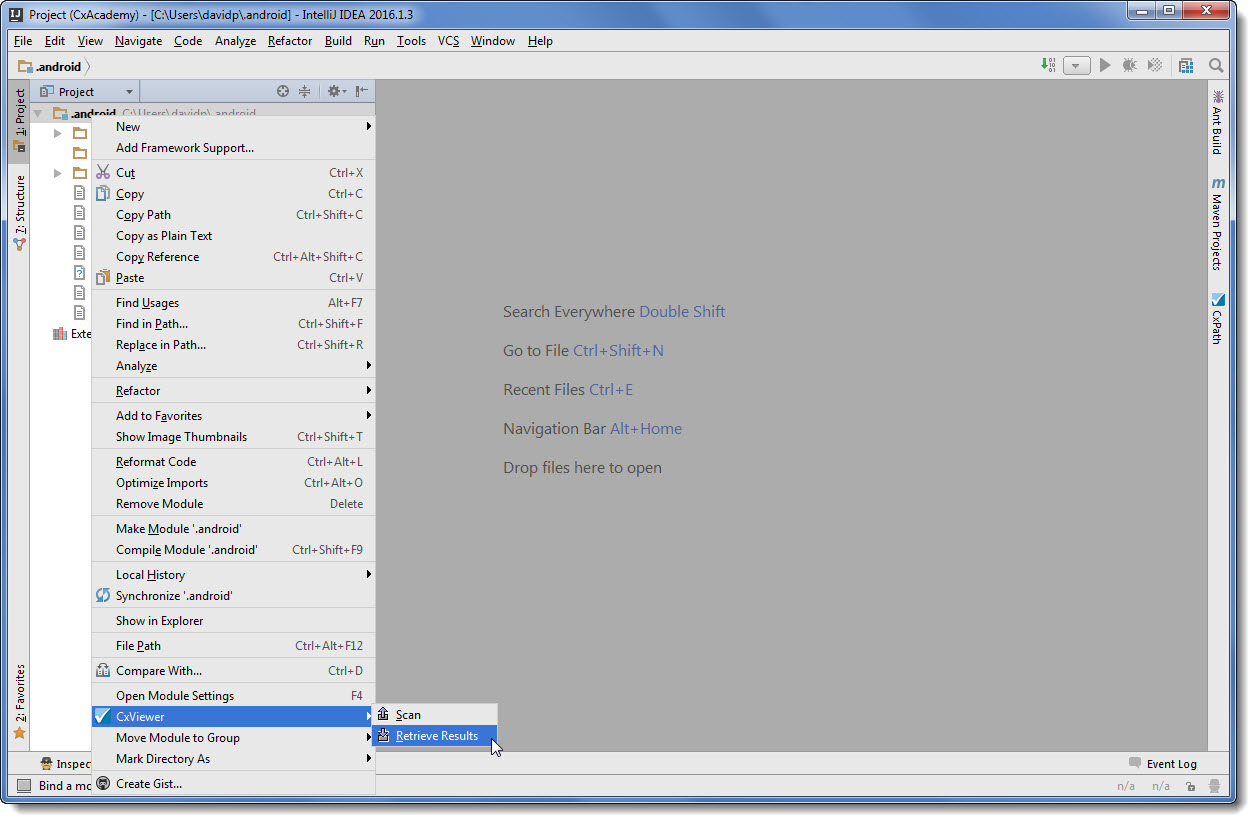Click the Retrieve Results icon

click(x=383, y=736)
